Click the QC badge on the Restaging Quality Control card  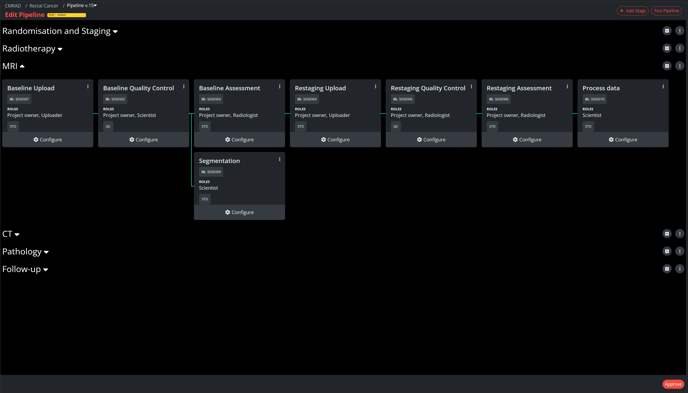pos(396,126)
